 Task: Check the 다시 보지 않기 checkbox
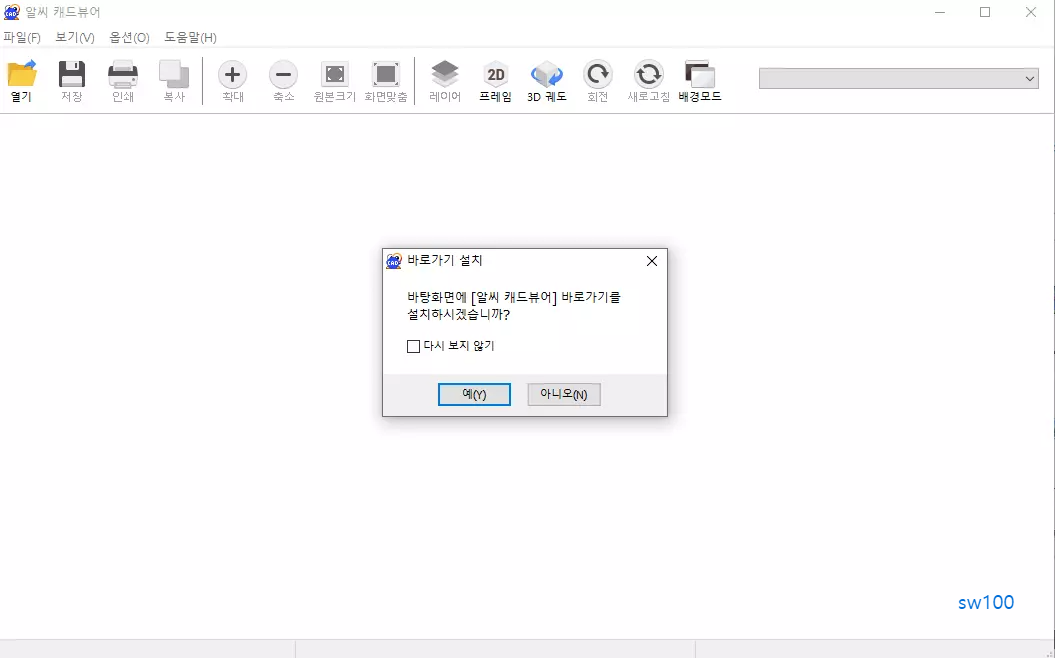coord(413,346)
